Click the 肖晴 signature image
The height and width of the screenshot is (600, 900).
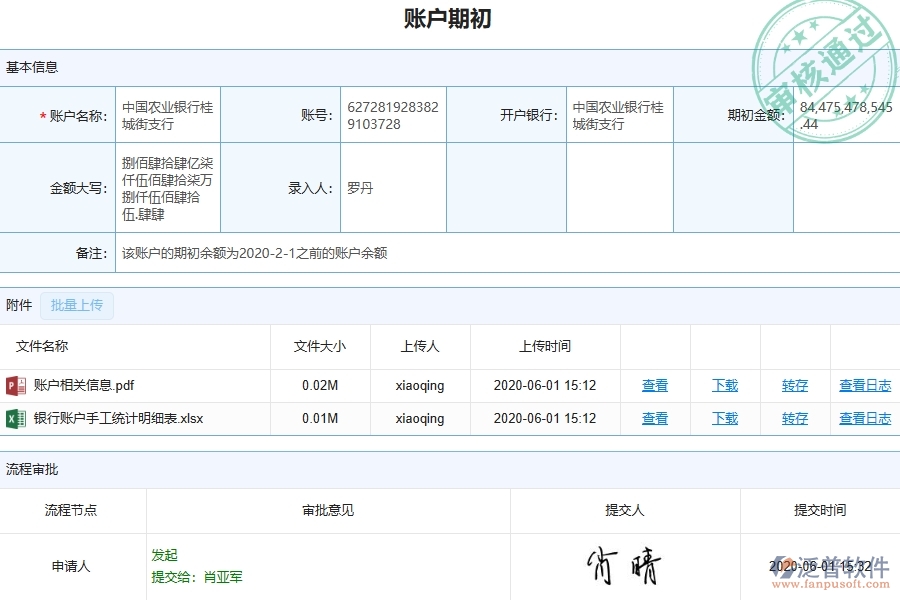[622, 565]
